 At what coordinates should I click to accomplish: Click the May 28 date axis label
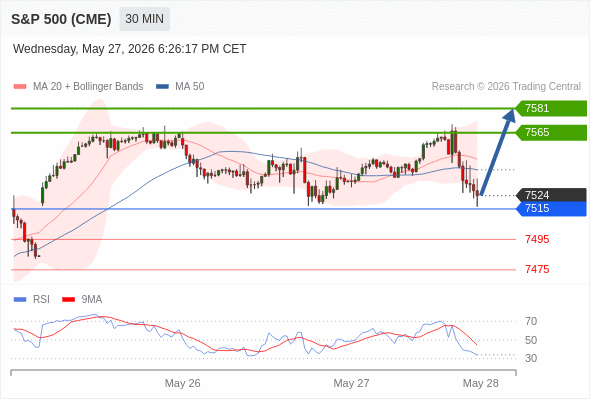click(481, 383)
